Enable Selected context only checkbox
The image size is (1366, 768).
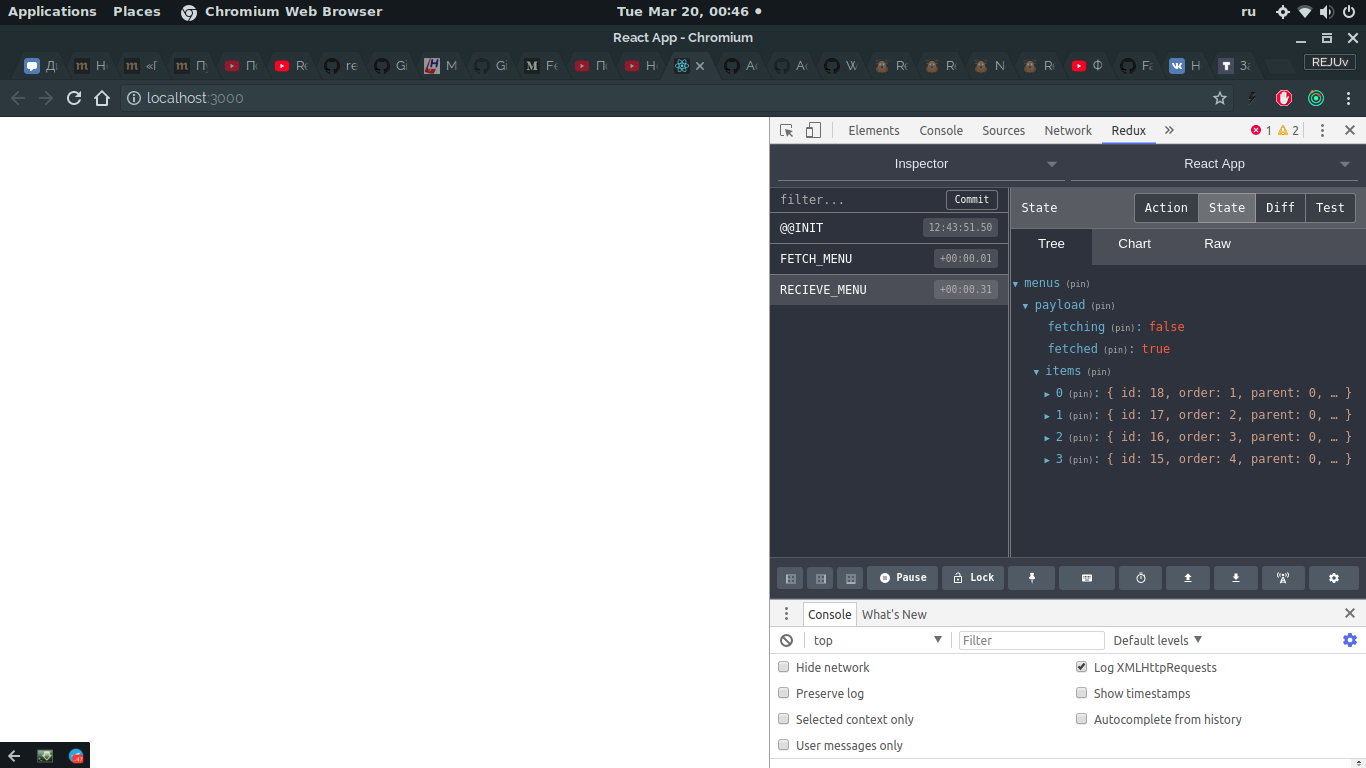pyautogui.click(x=784, y=719)
